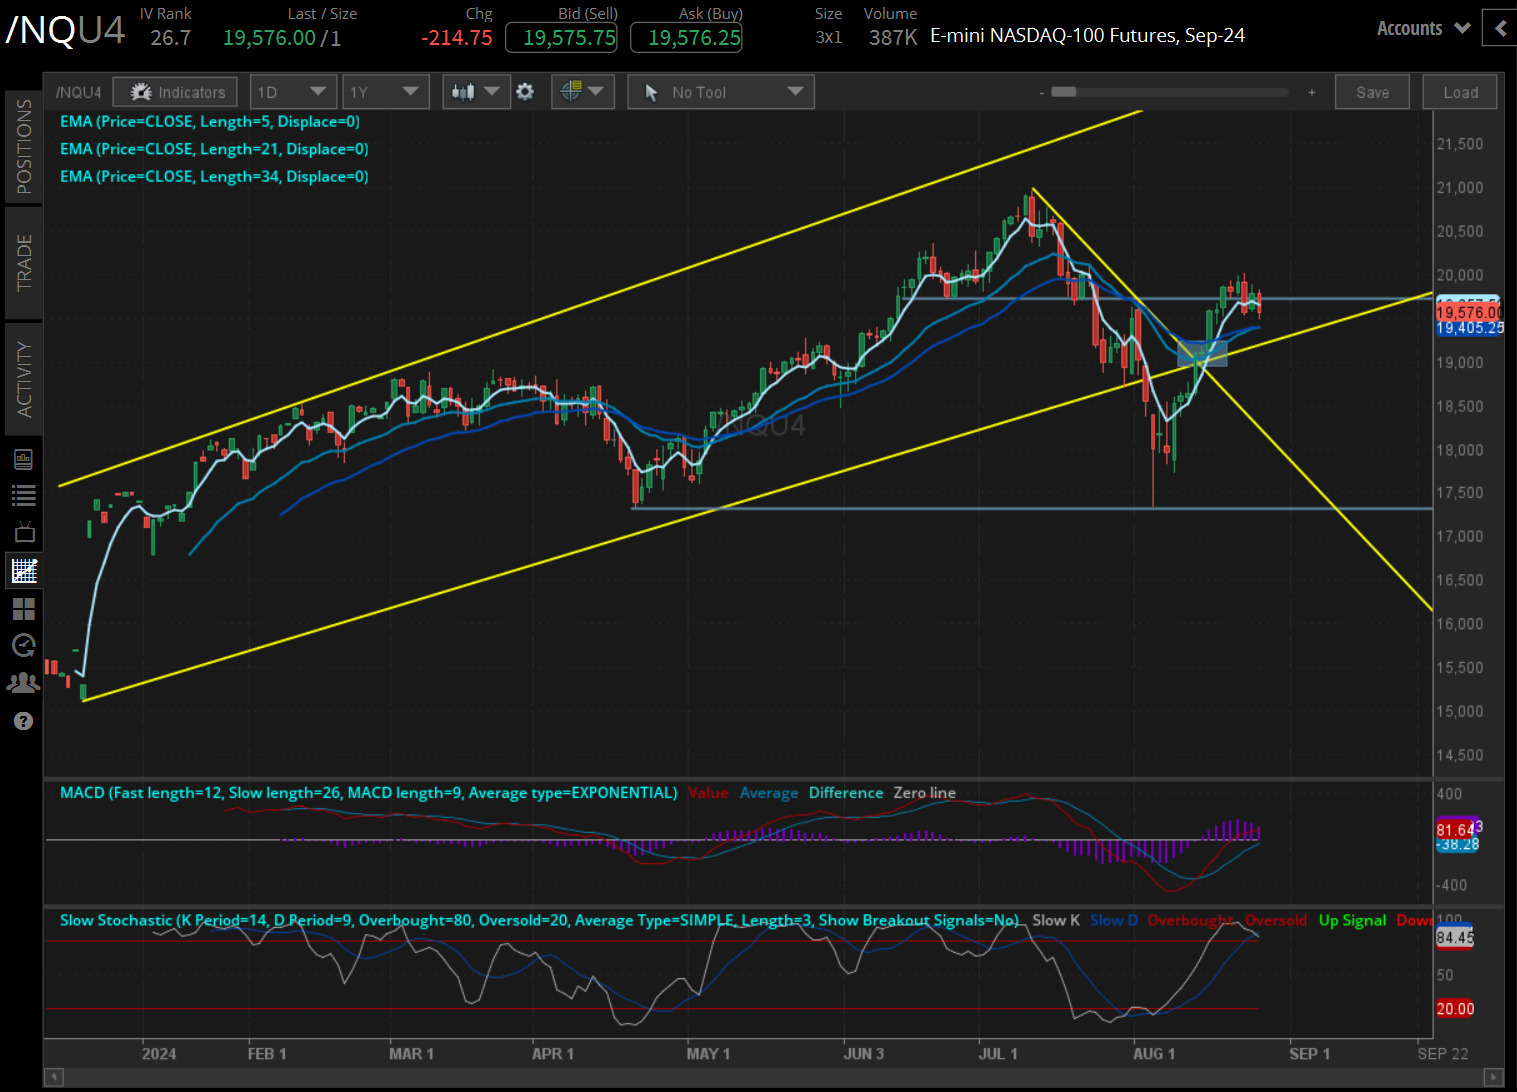The image size is (1517, 1092).
Task: Click the 84.45 stochastic value tag
Action: tap(1455, 938)
